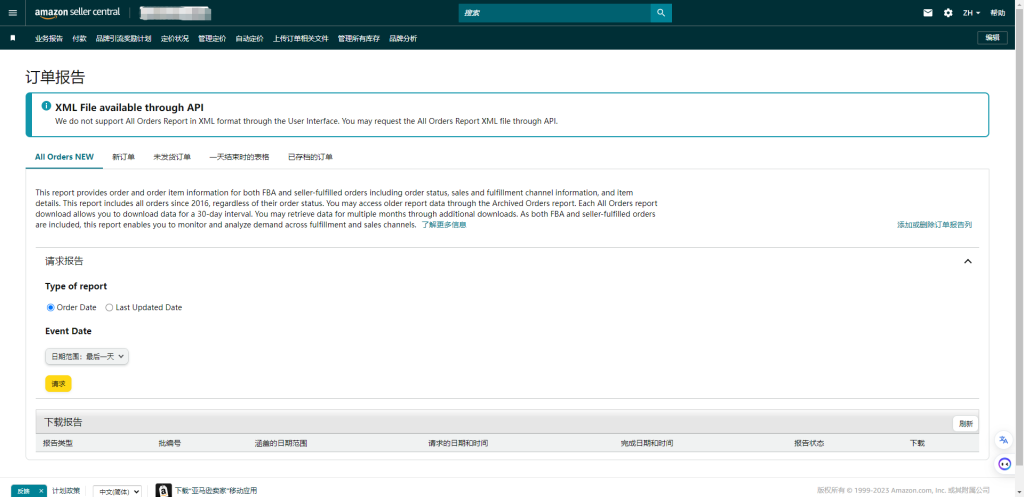Click the 反馈 feedback button

(24, 491)
